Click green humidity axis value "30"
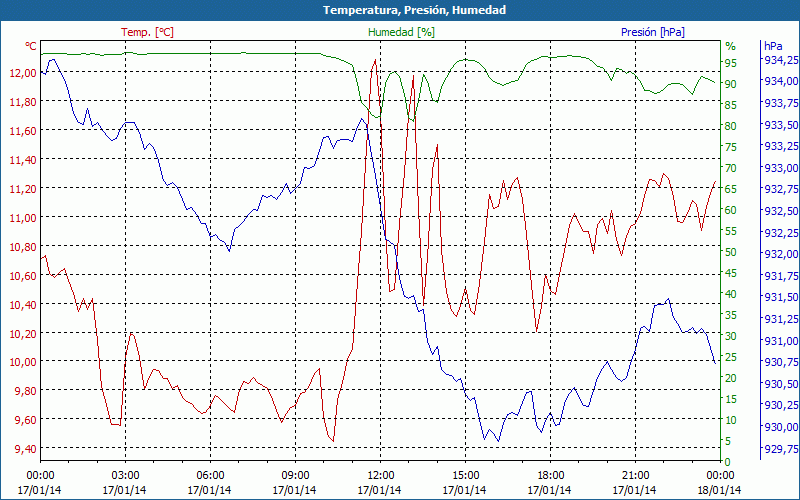Viewport: 800px width, 500px height. 731,336
